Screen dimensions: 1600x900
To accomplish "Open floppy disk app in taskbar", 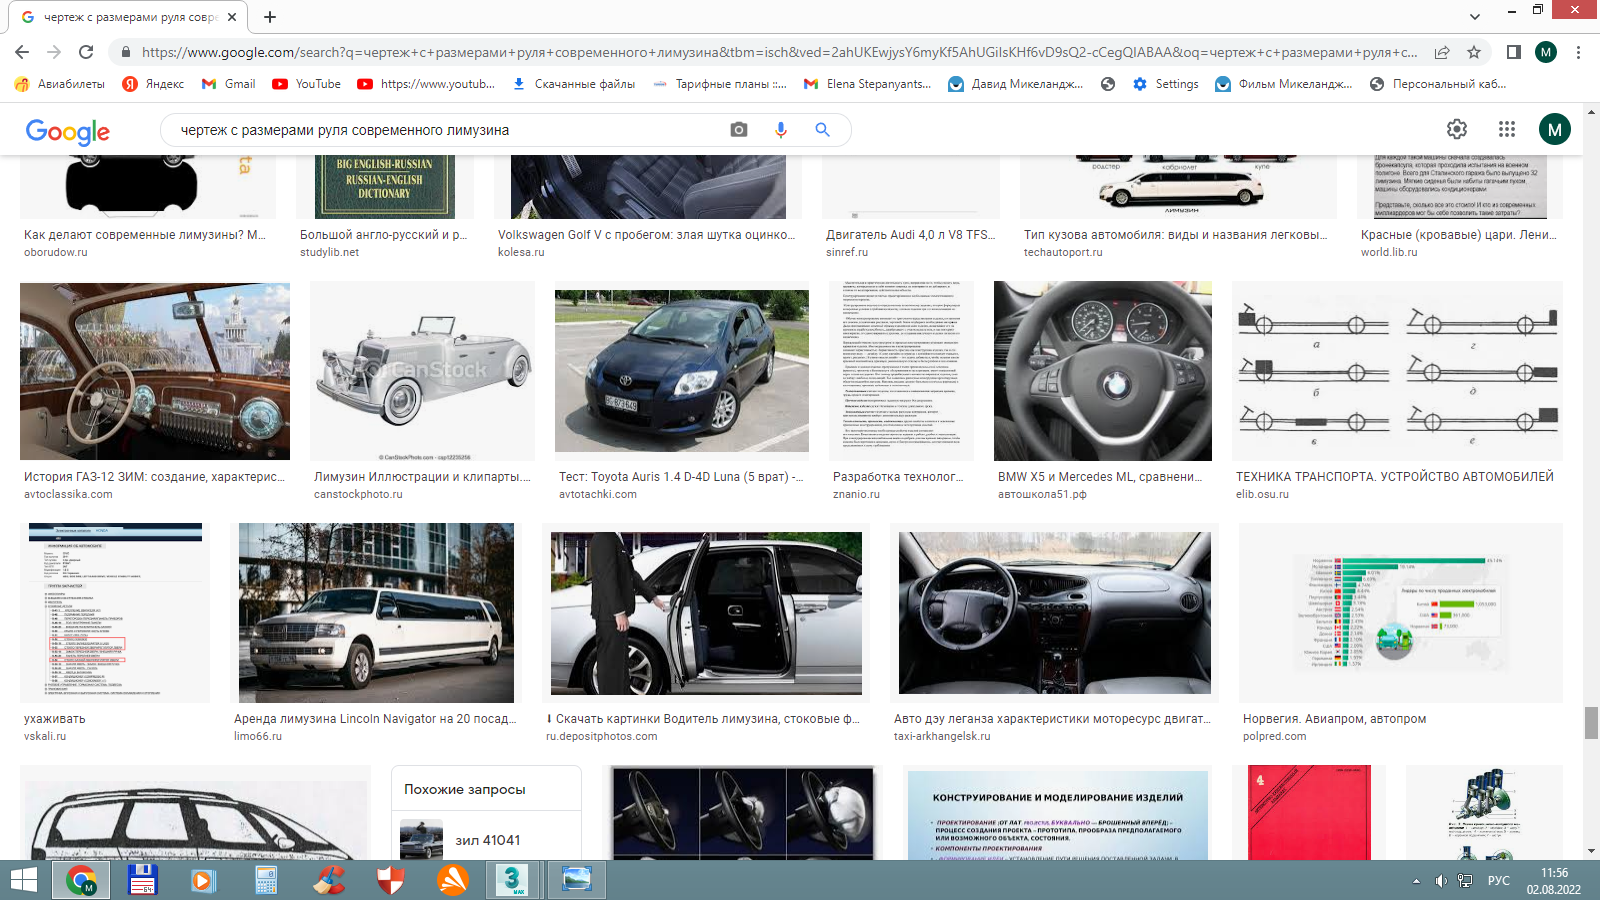I will 142,880.
